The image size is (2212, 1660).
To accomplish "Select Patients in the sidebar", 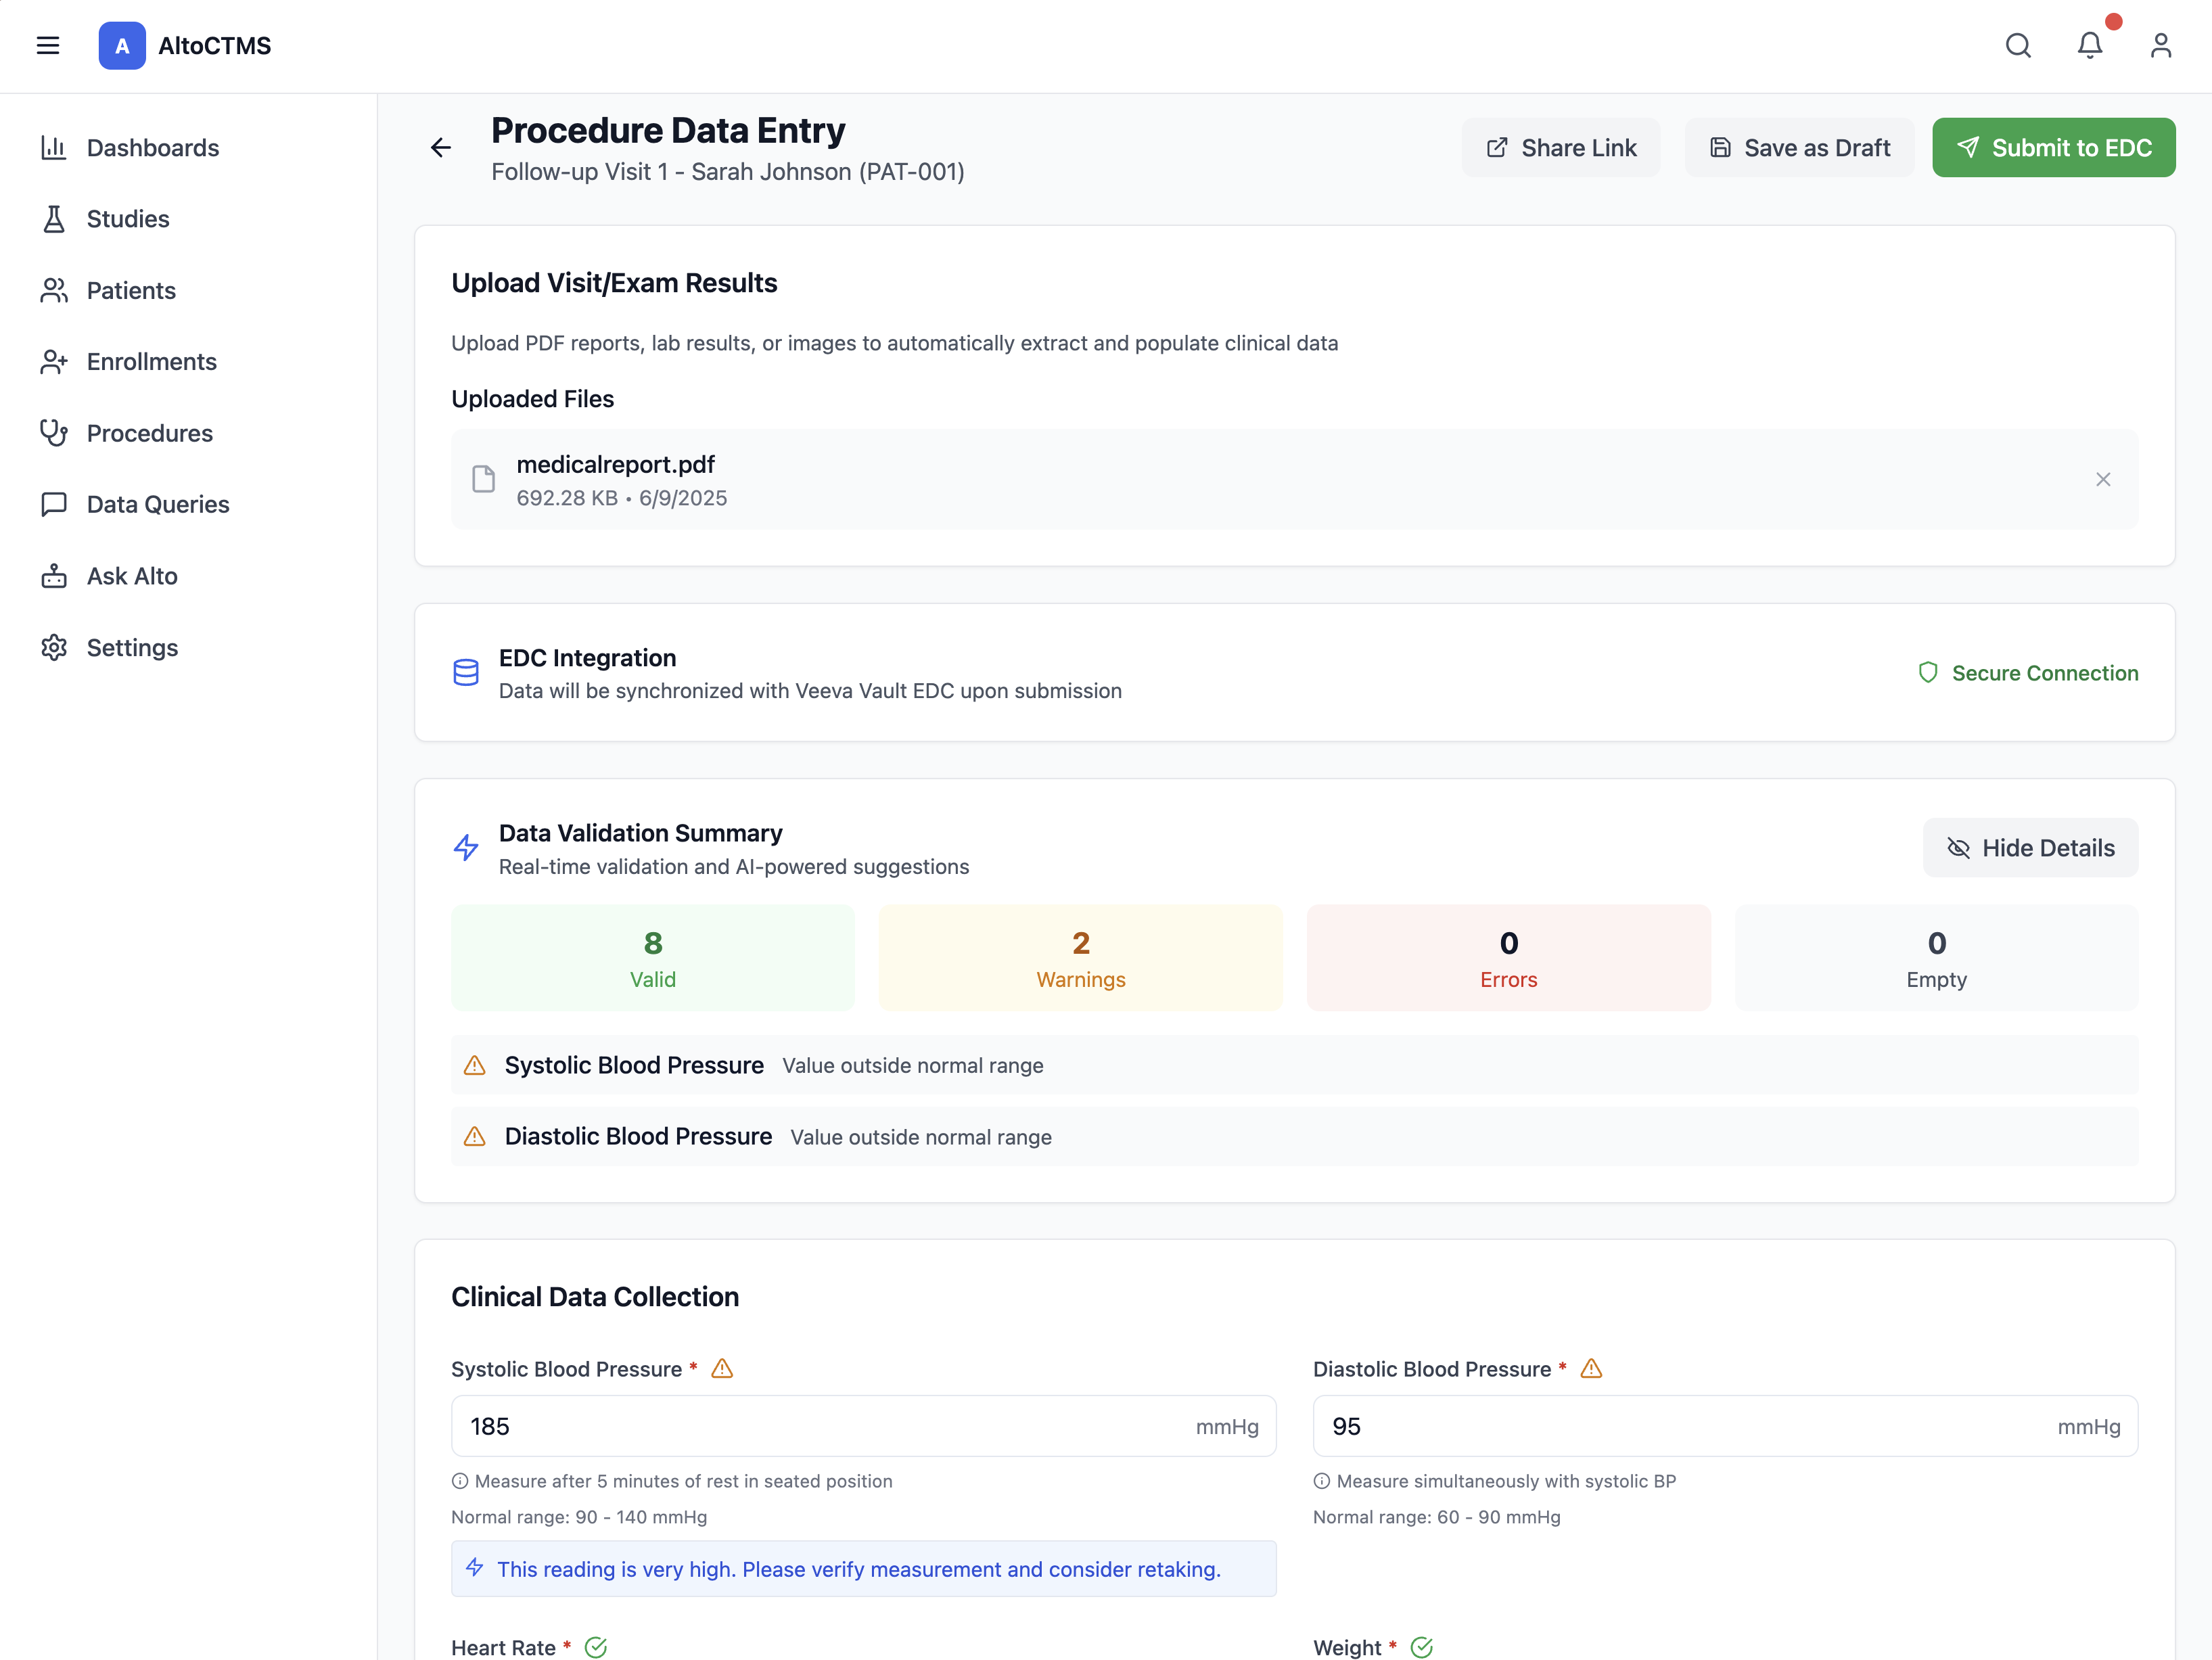I will tap(130, 290).
